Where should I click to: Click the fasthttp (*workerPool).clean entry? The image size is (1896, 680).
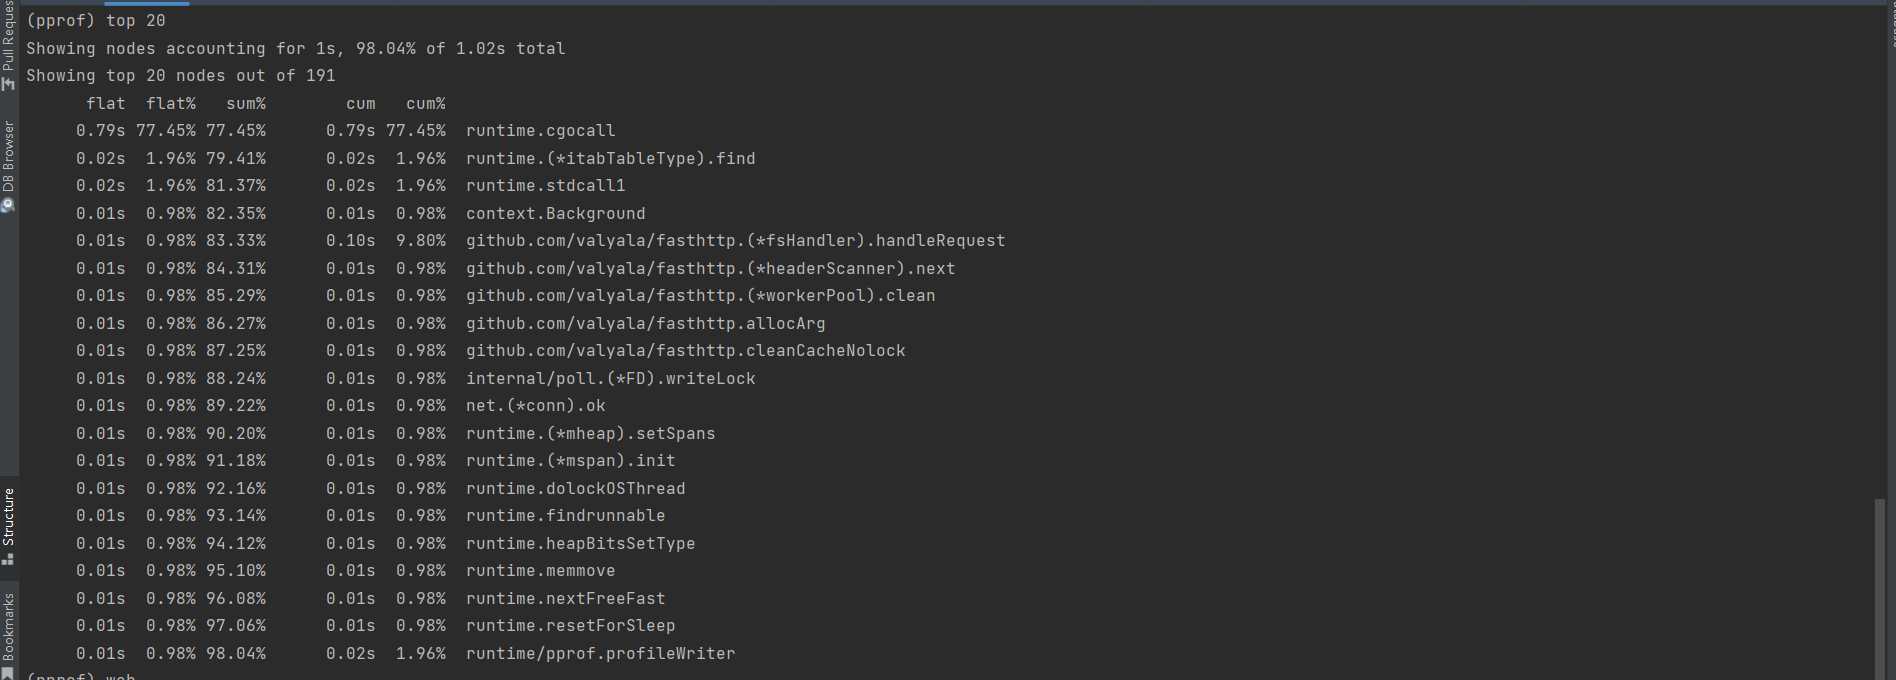pos(700,296)
